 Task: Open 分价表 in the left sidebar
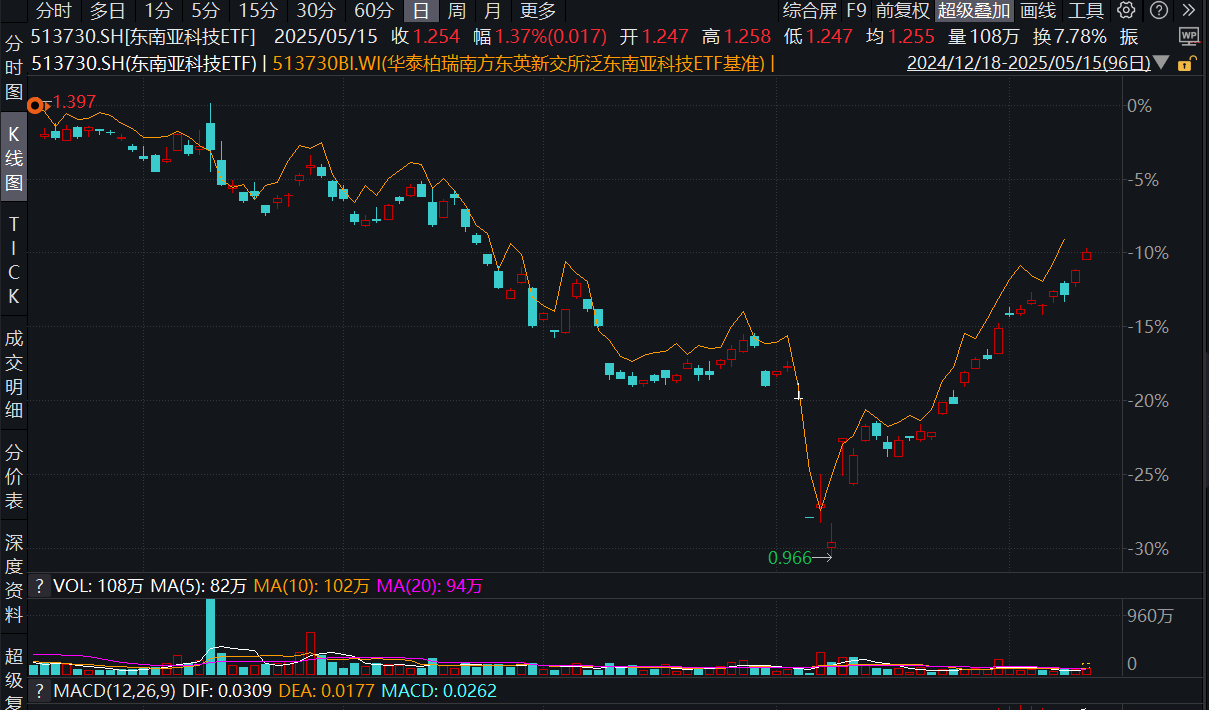tap(14, 476)
